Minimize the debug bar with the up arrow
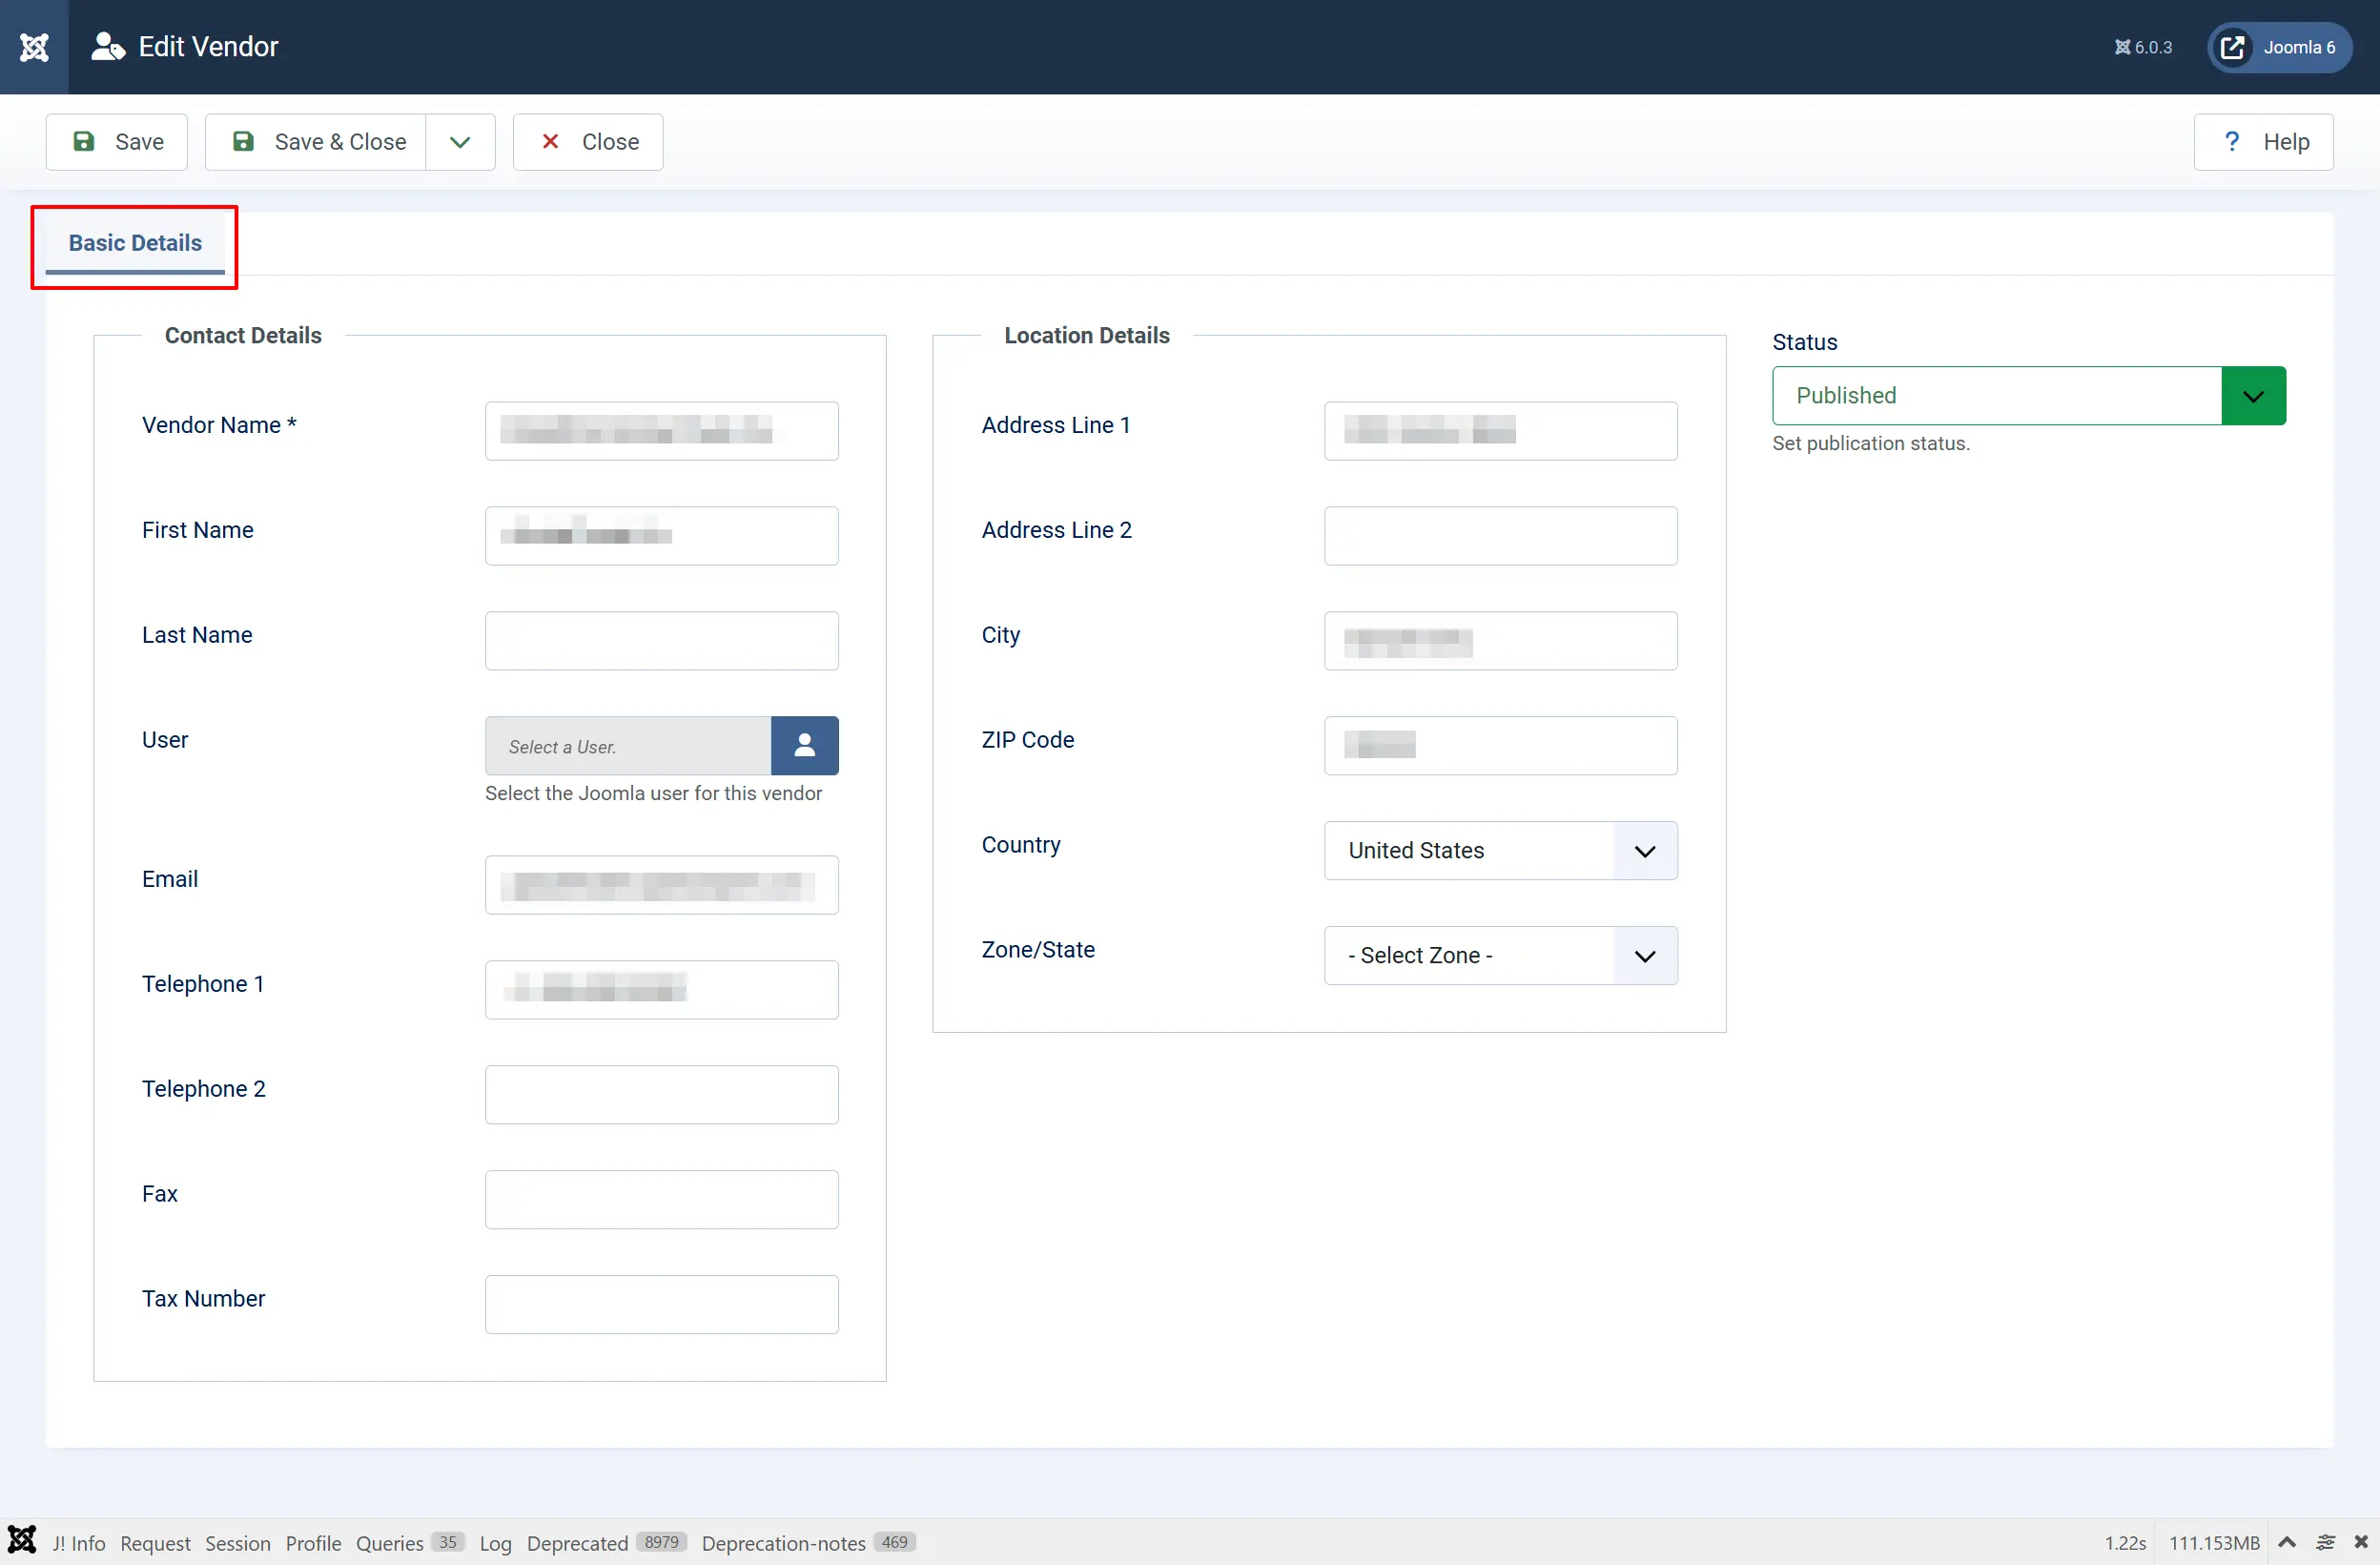Viewport: 2380px width, 1565px height. 2287,1542
